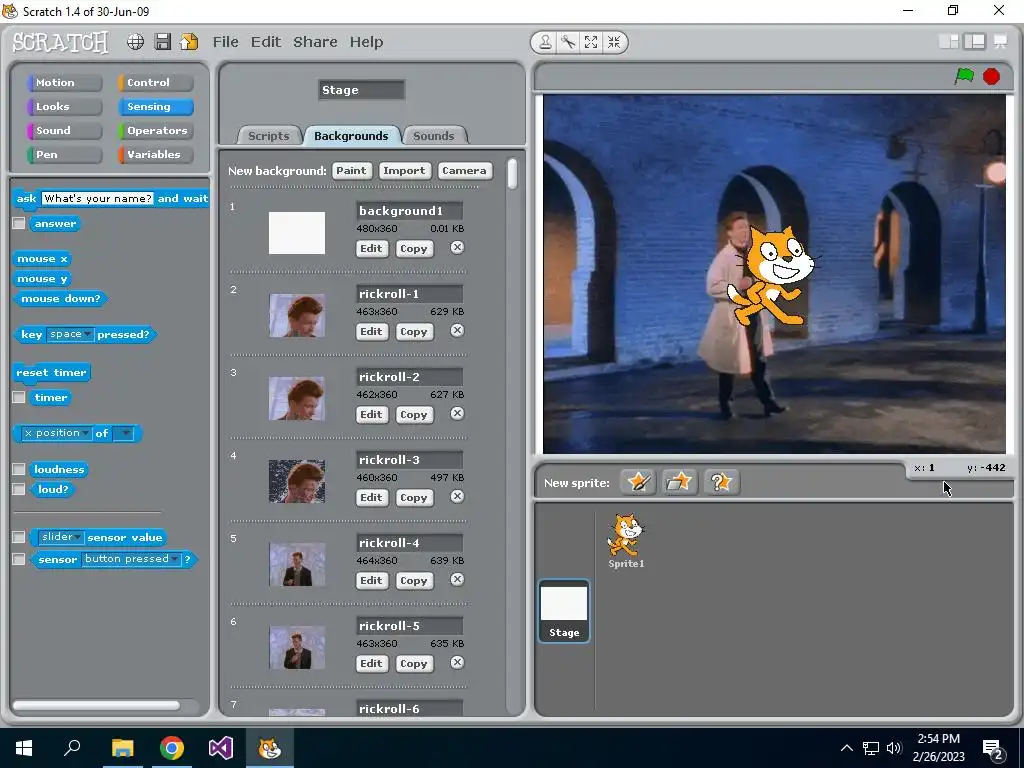
Task: Open the Share menu
Action: (x=315, y=42)
